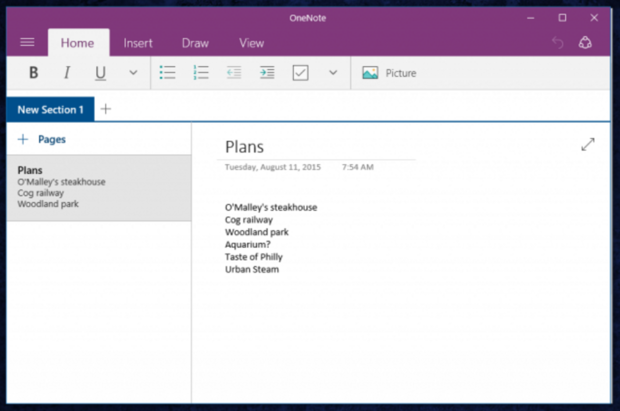Close the OneNote window
This screenshot has width=620, height=411.
coord(594,18)
